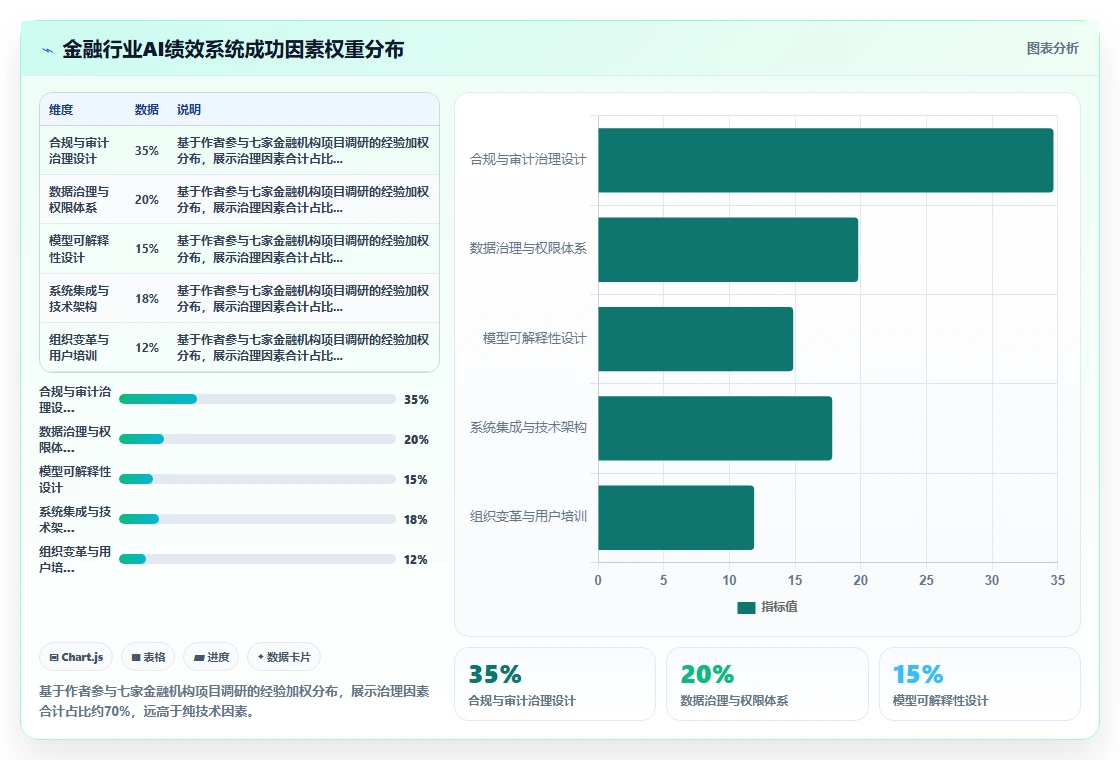1120x760 pixels.
Task: Click the 合规与审计治理设计 35% progress bar
Action: (x=257, y=399)
